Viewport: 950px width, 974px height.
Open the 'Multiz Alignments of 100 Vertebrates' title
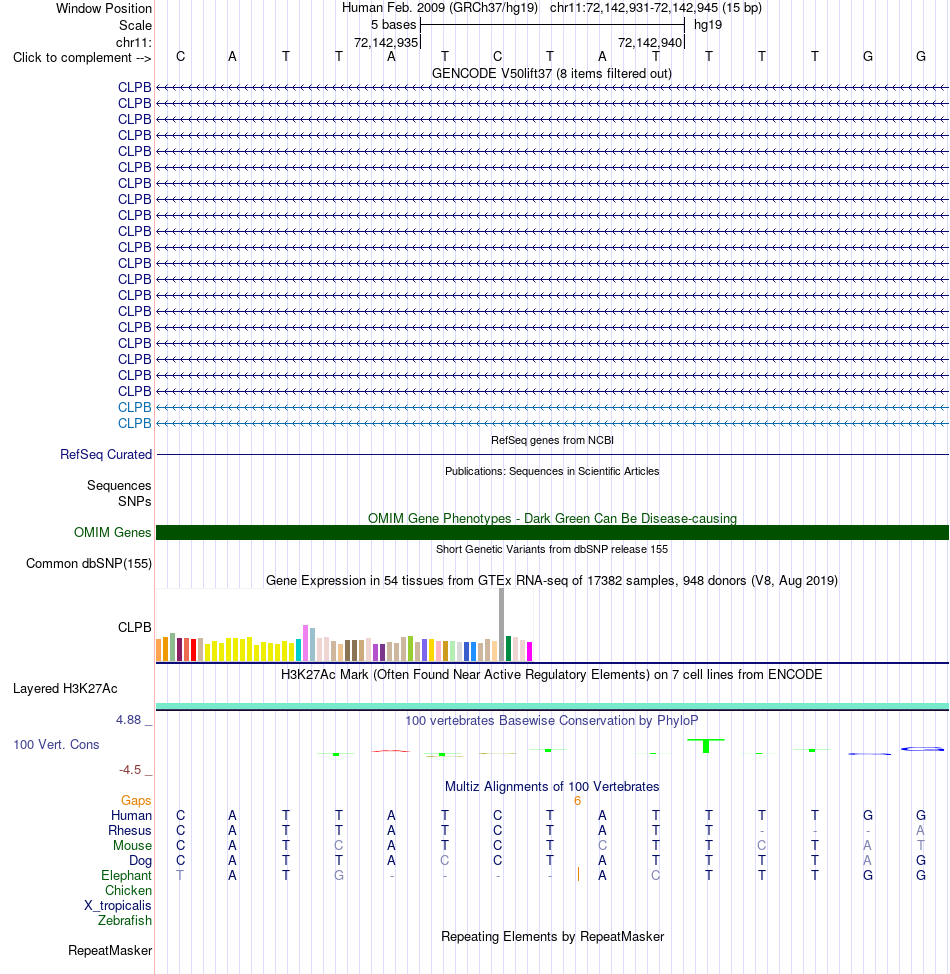[552, 787]
